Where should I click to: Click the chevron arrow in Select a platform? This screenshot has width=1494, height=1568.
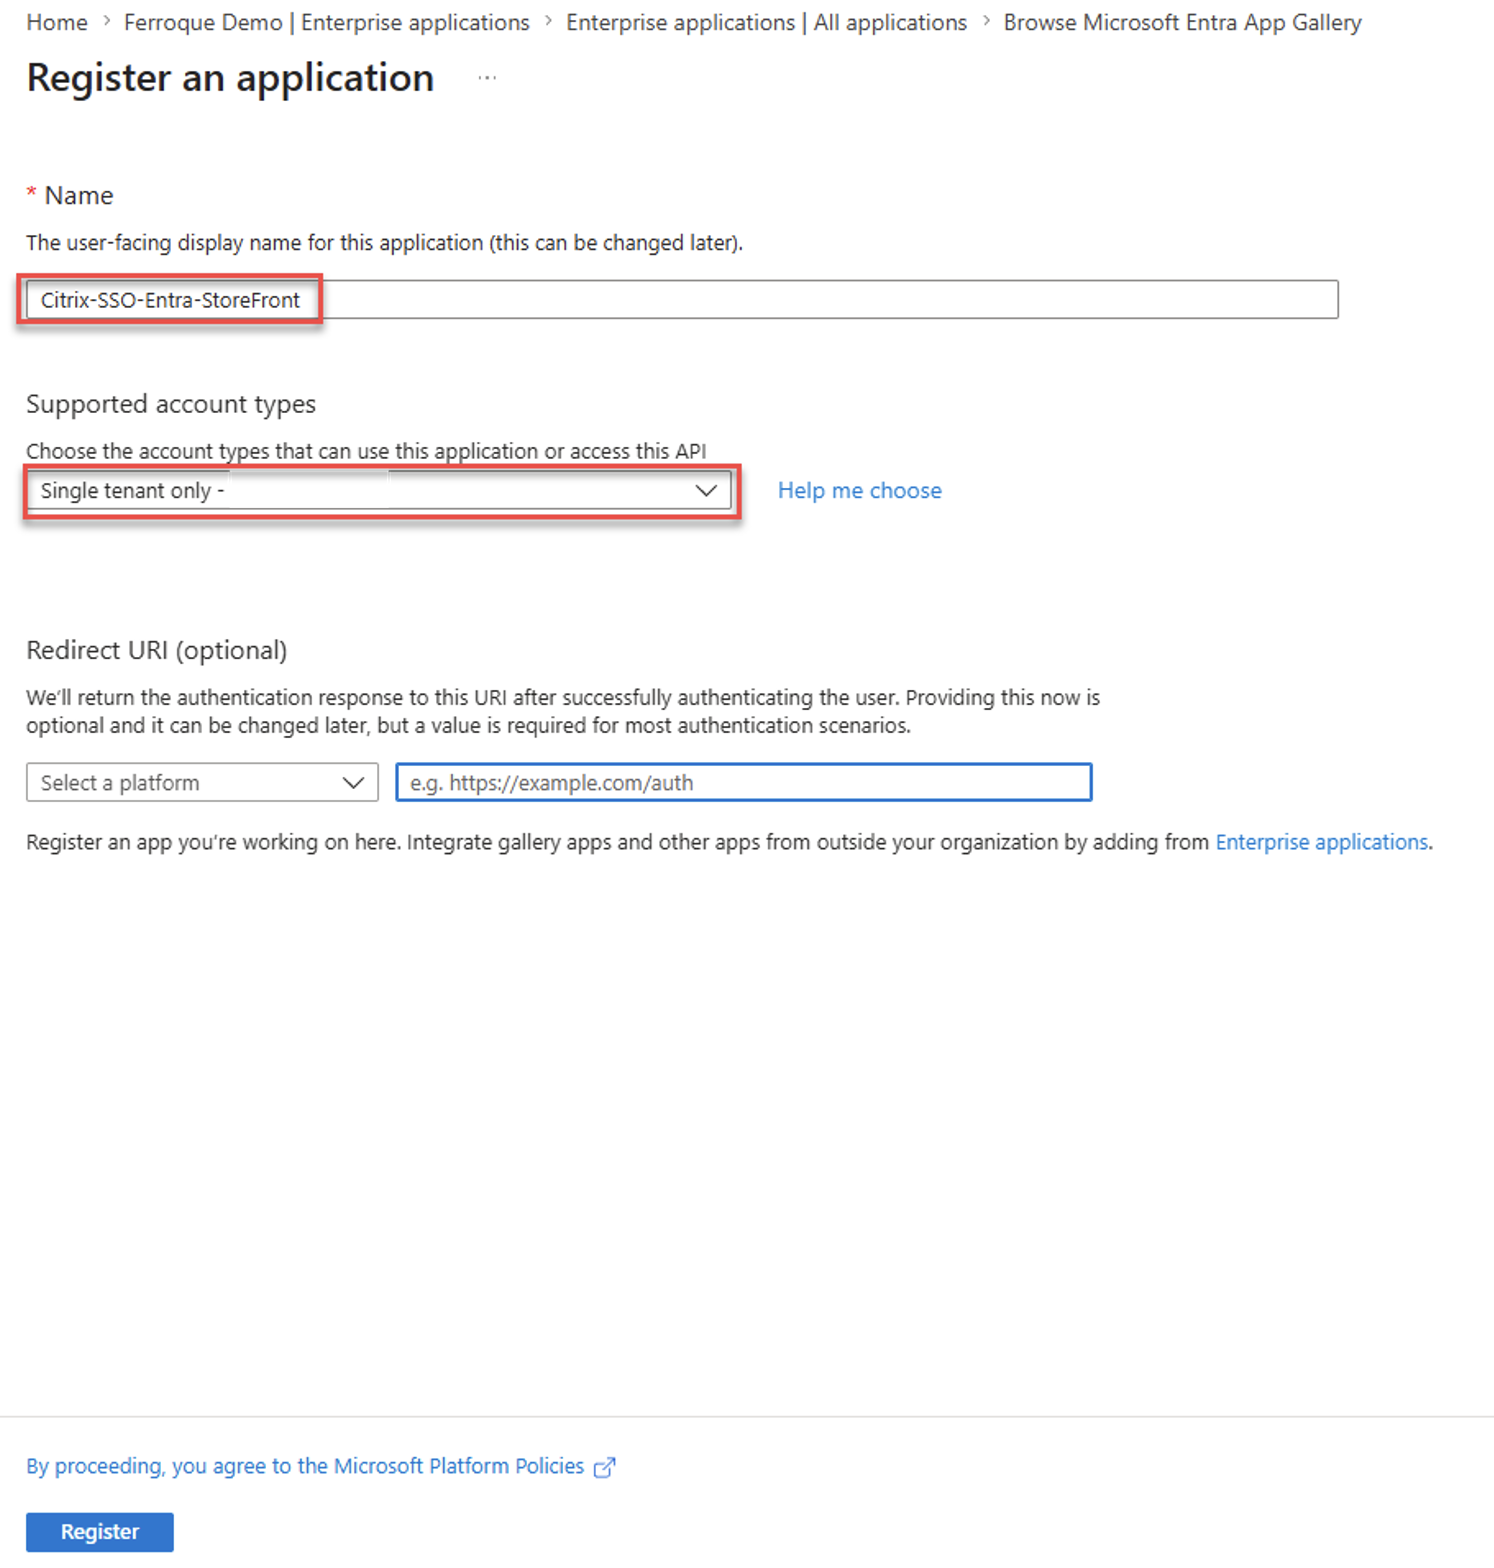point(353,783)
